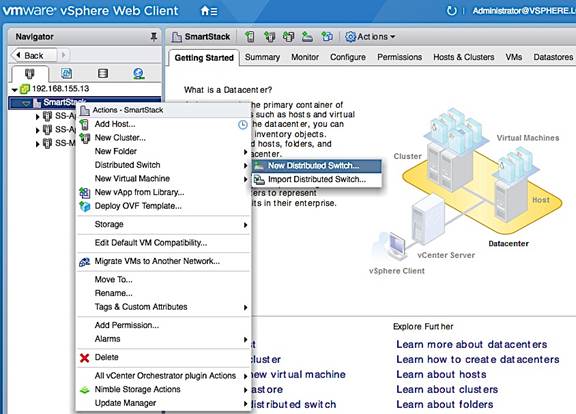
Task: Click the Add Host toolbar icon
Action: coord(250,37)
